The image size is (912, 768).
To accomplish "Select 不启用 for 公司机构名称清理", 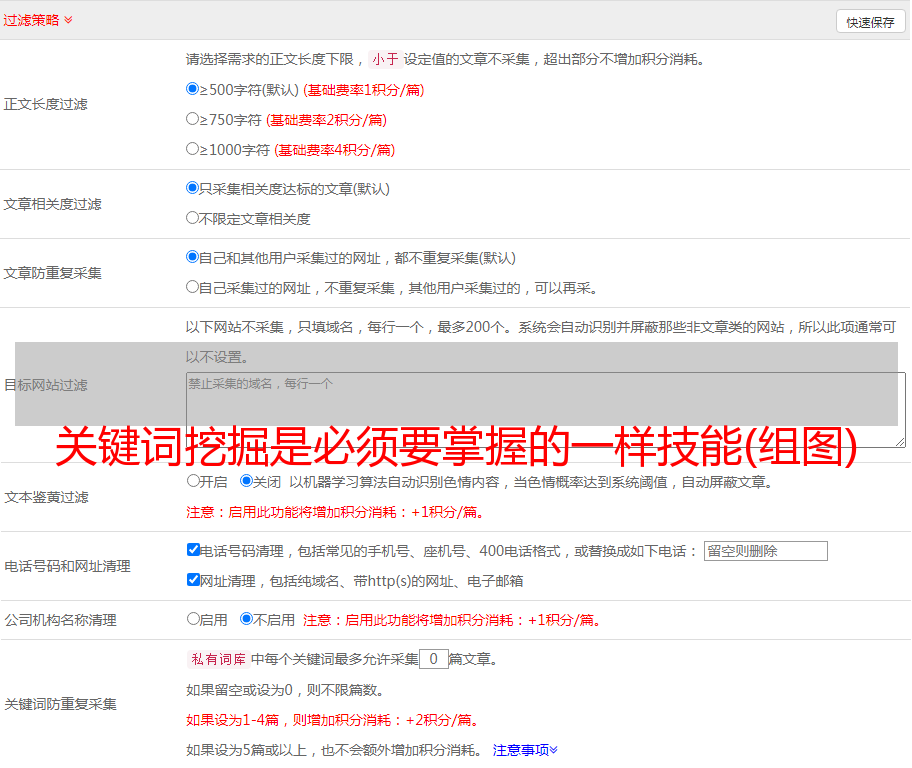I will [247, 619].
